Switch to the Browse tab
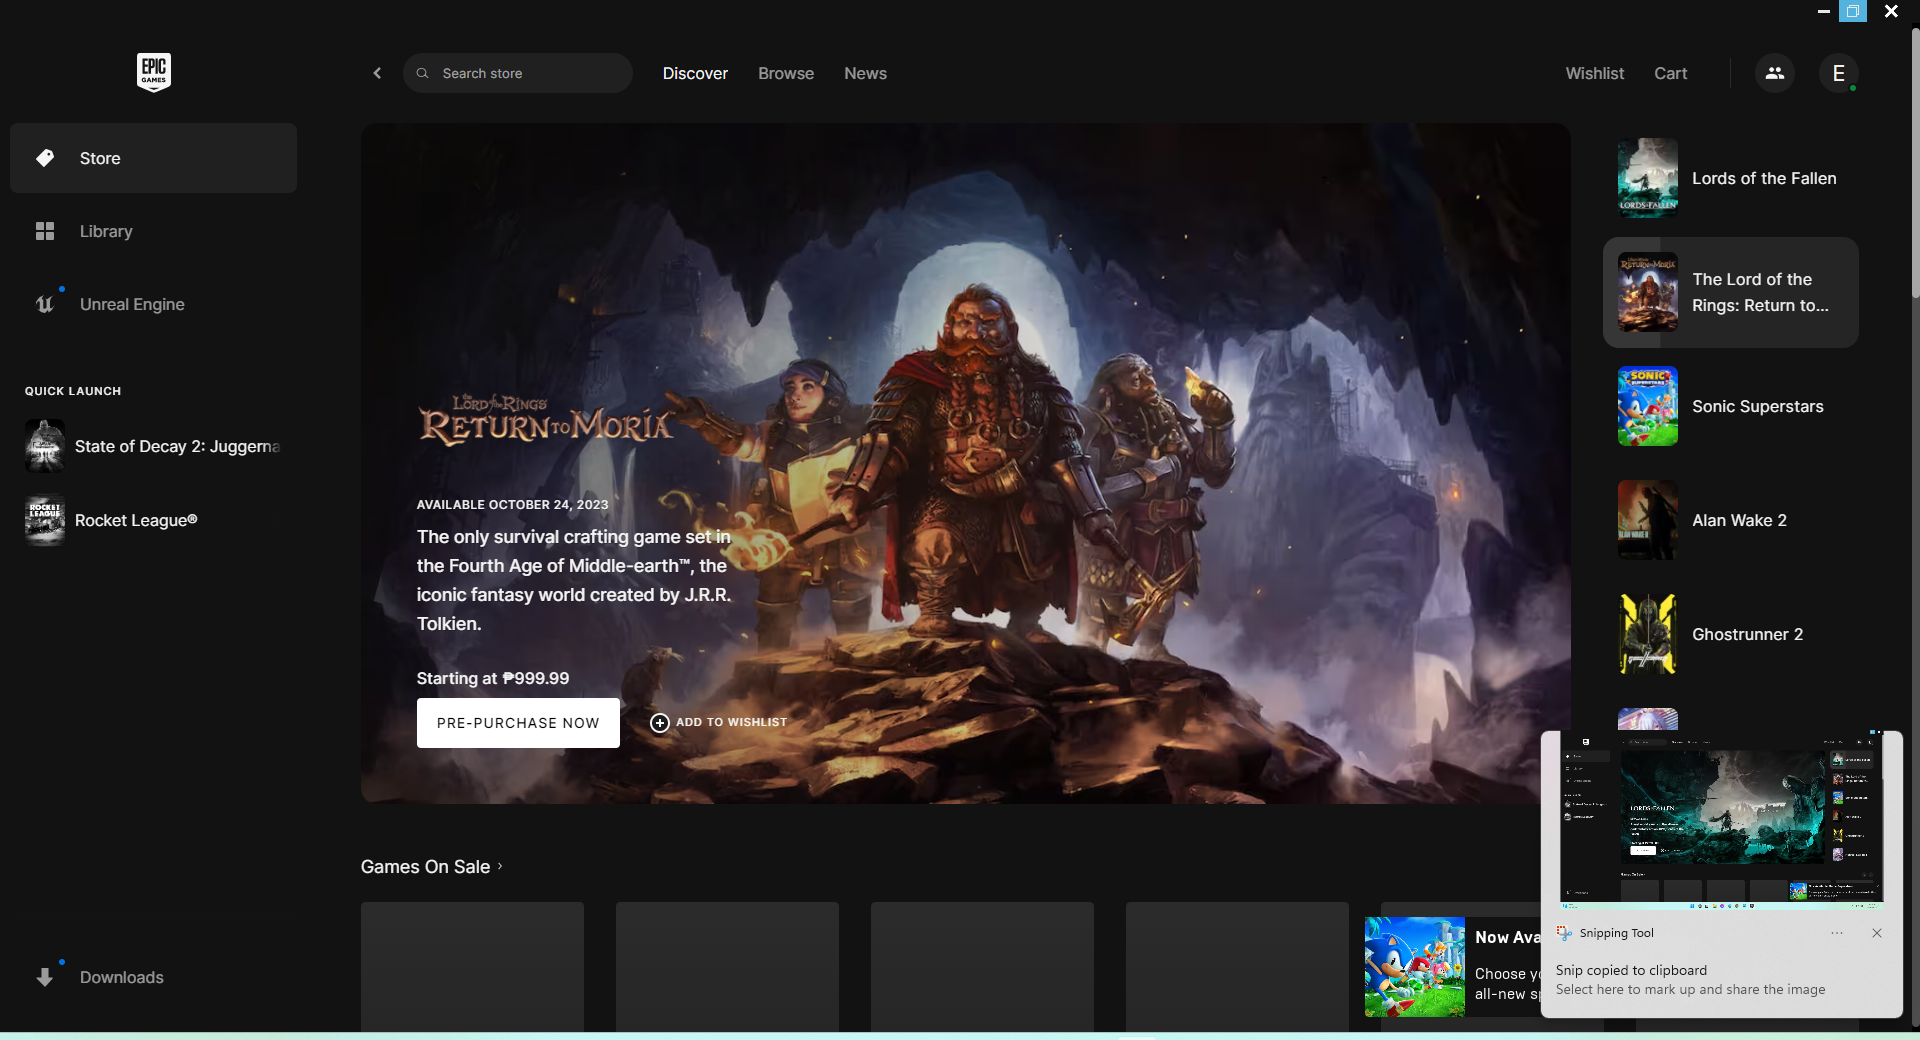The image size is (1920, 1040). coord(786,73)
